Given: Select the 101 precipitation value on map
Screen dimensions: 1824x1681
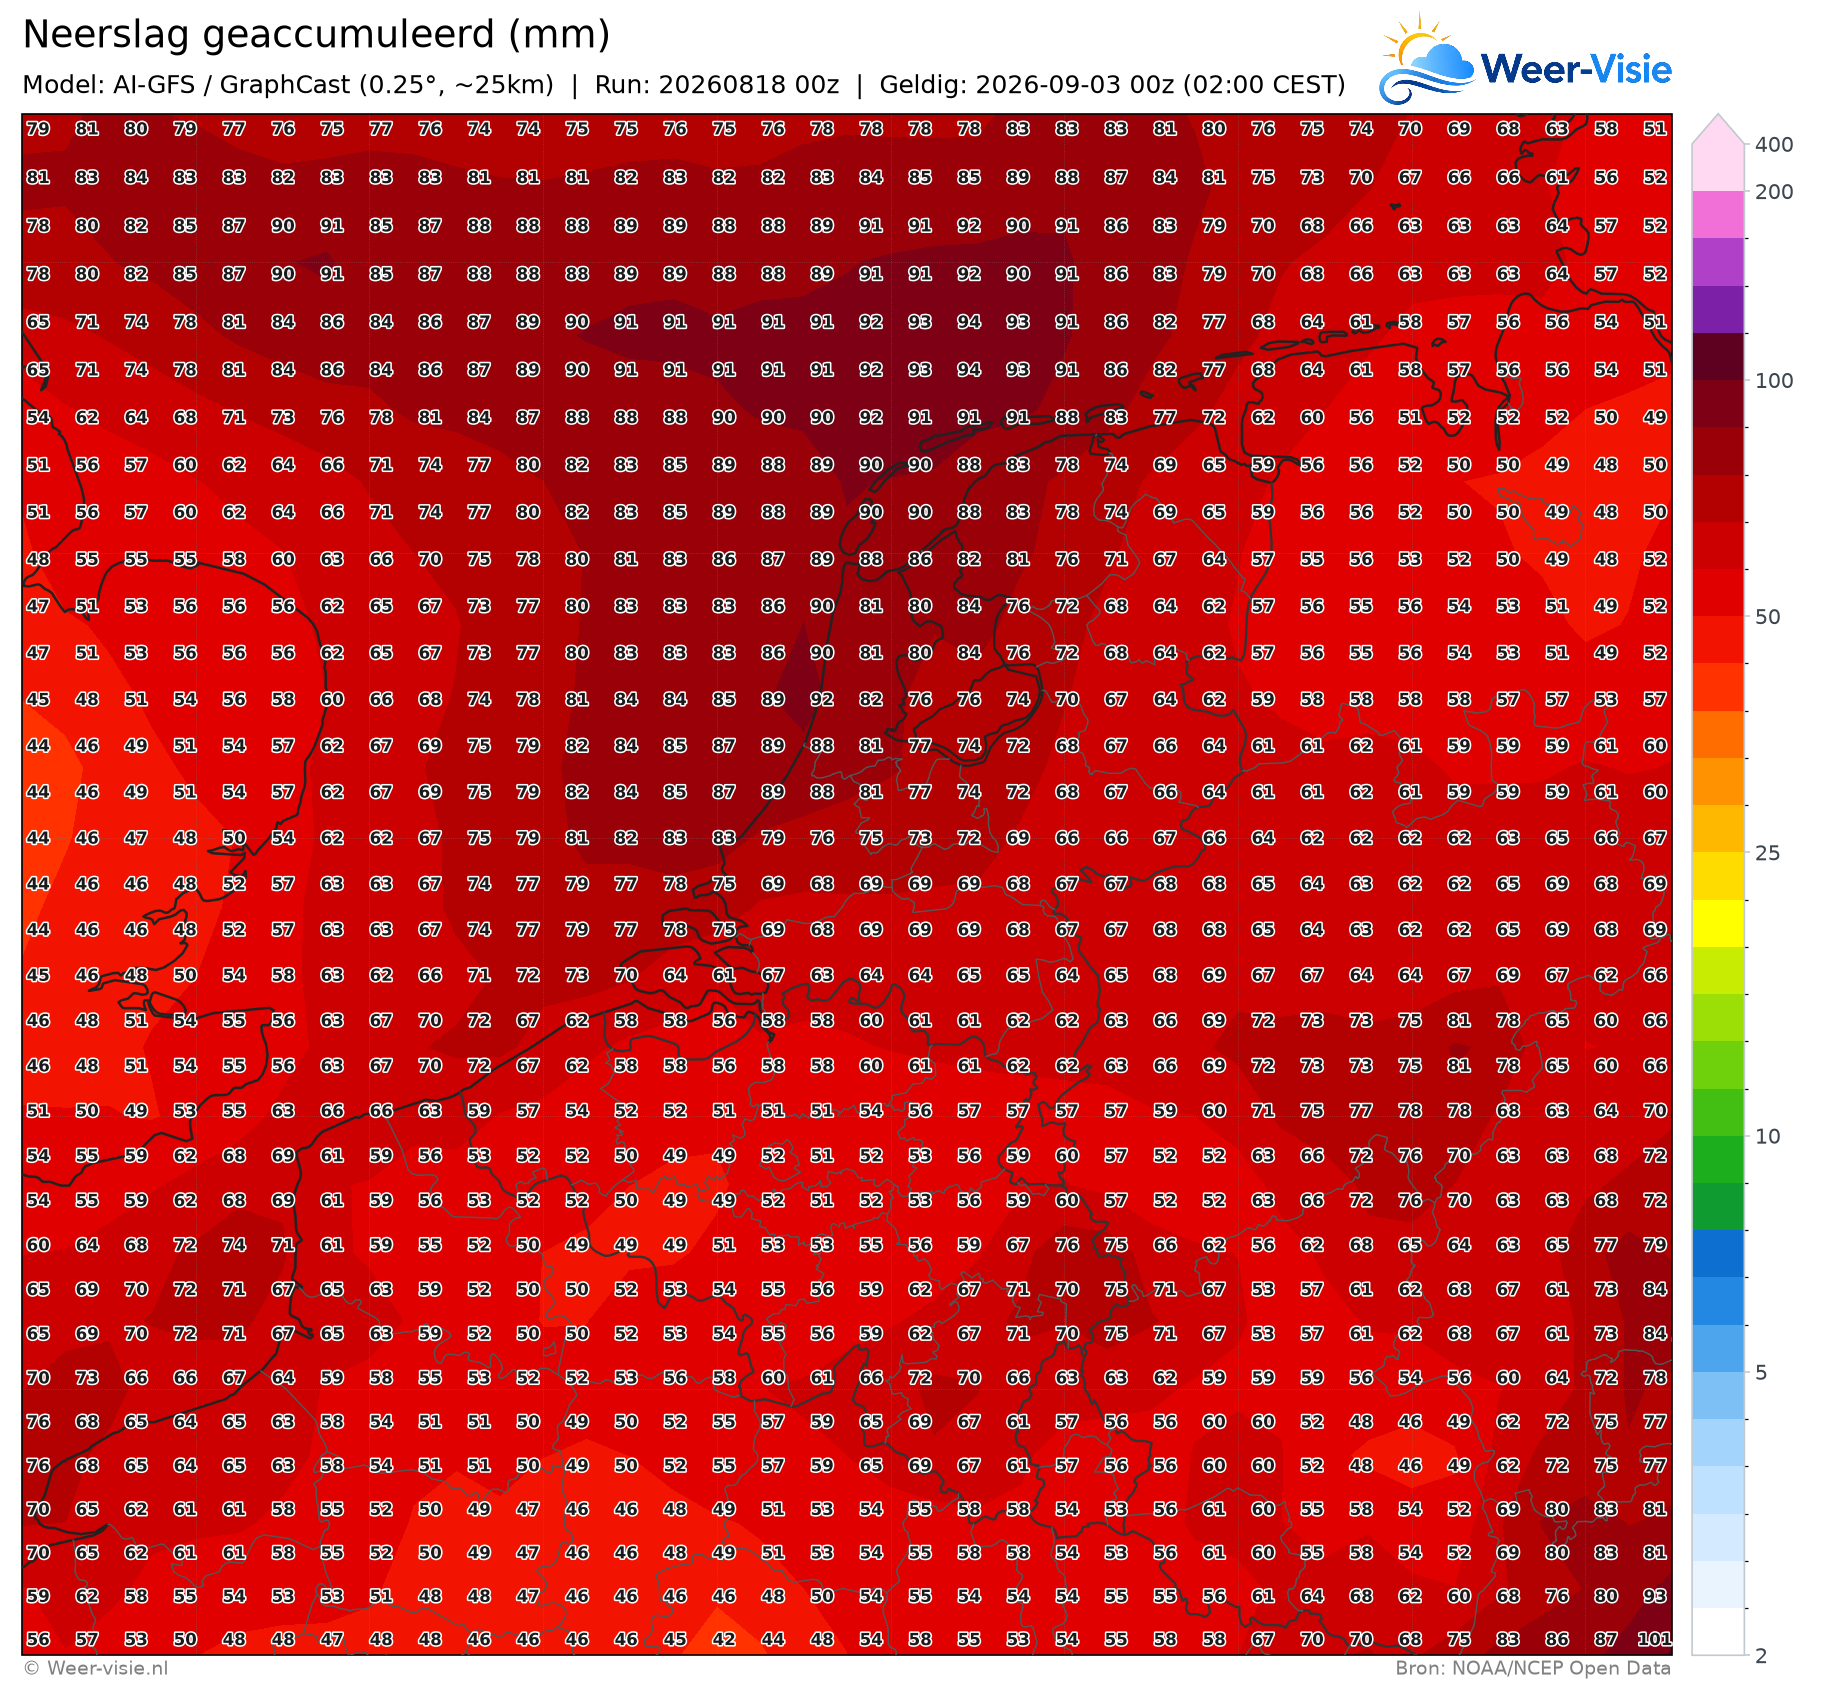Looking at the screenshot, I should 1655,1639.
